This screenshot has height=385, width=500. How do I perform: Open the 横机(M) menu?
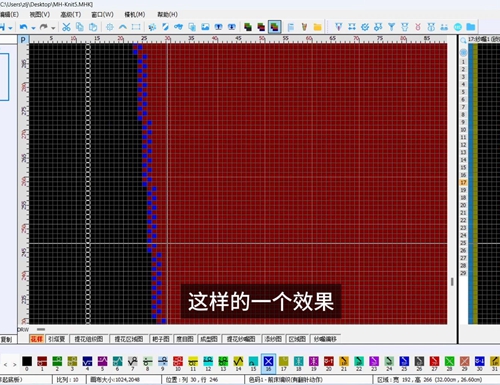(x=135, y=14)
